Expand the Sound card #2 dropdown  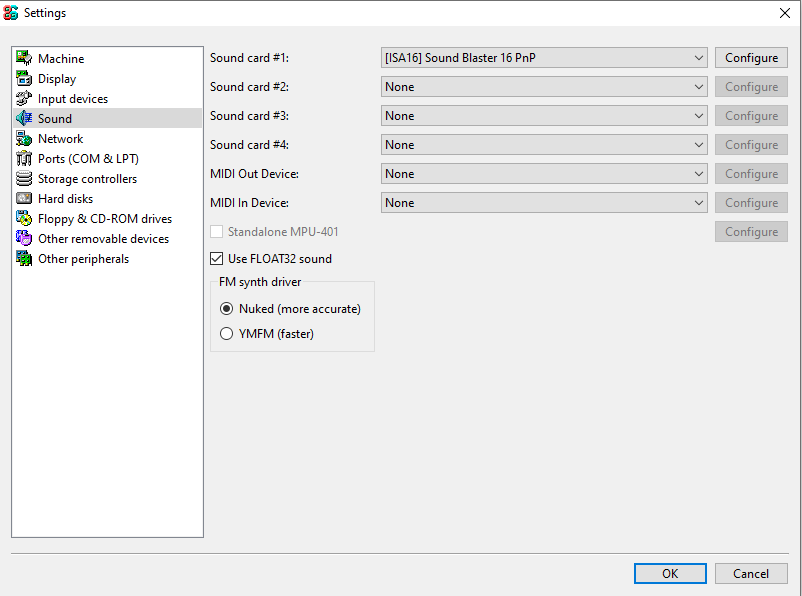pyautogui.click(x=544, y=87)
